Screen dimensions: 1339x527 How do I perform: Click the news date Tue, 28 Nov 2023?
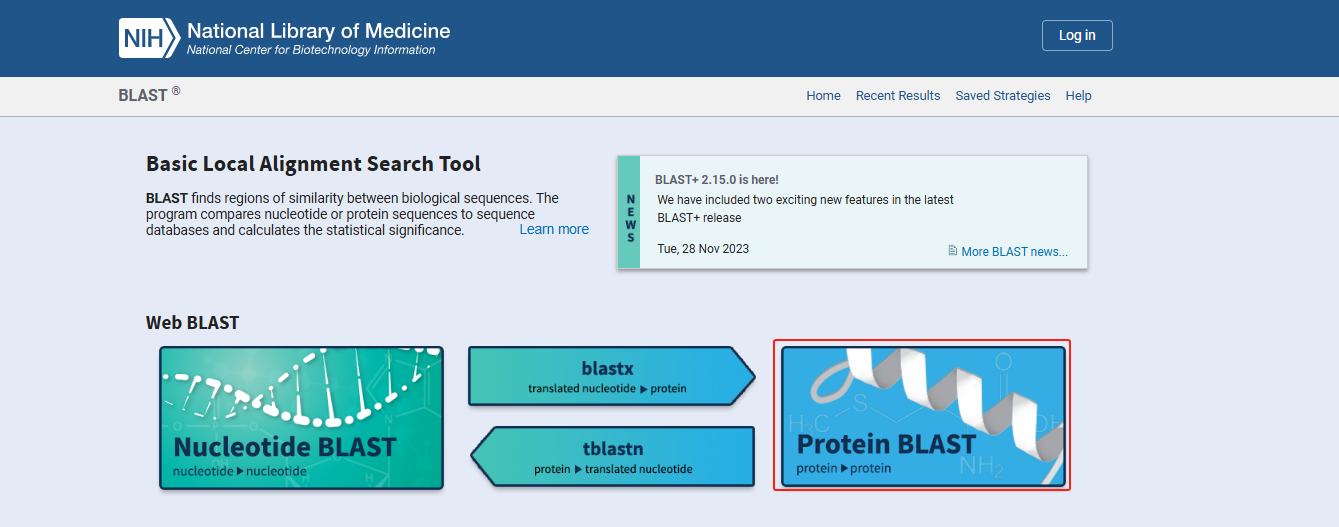(x=703, y=248)
